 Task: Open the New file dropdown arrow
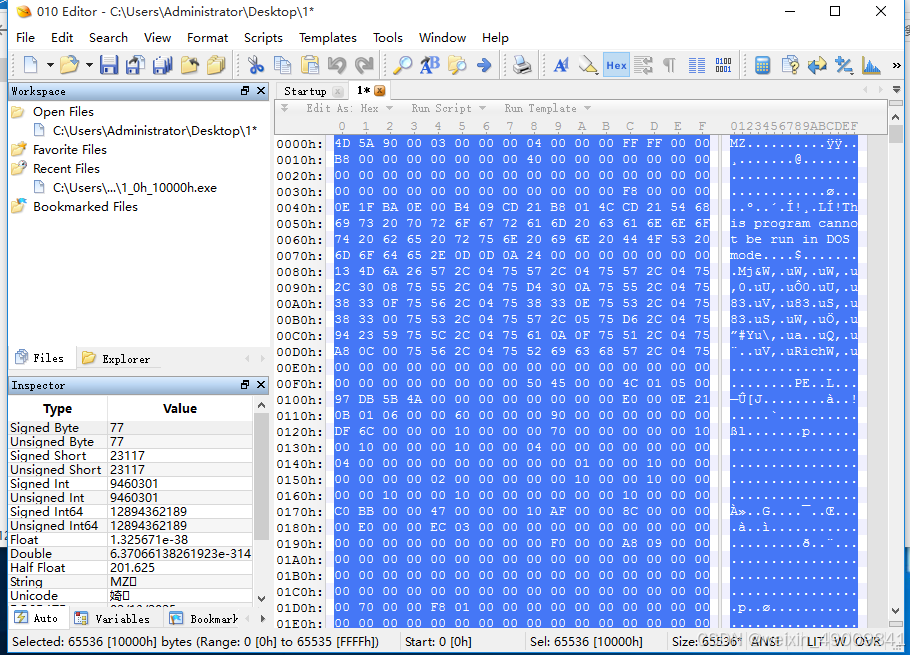coord(50,65)
